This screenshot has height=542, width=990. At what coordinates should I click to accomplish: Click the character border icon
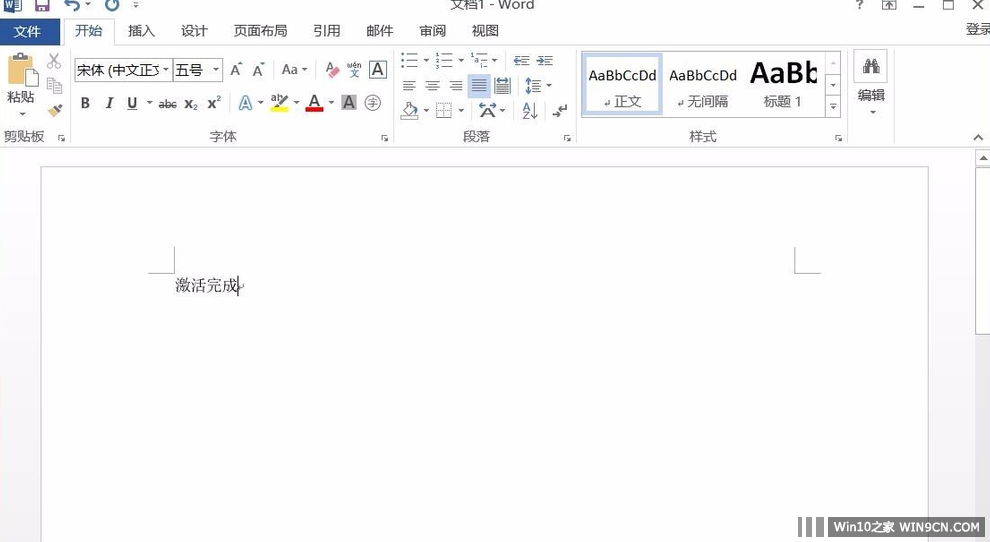(378, 69)
